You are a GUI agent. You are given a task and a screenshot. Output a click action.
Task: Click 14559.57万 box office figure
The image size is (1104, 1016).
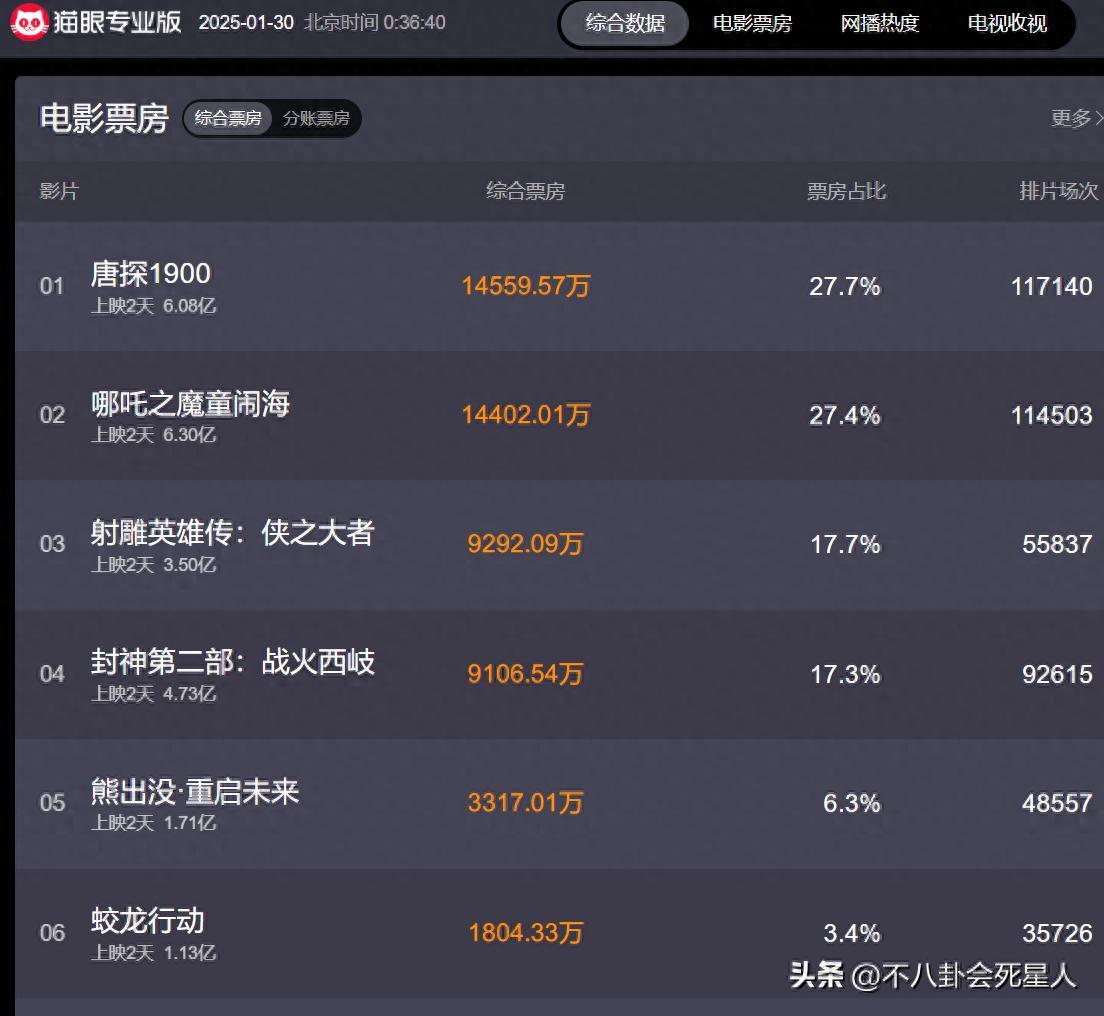(x=525, y=287)
